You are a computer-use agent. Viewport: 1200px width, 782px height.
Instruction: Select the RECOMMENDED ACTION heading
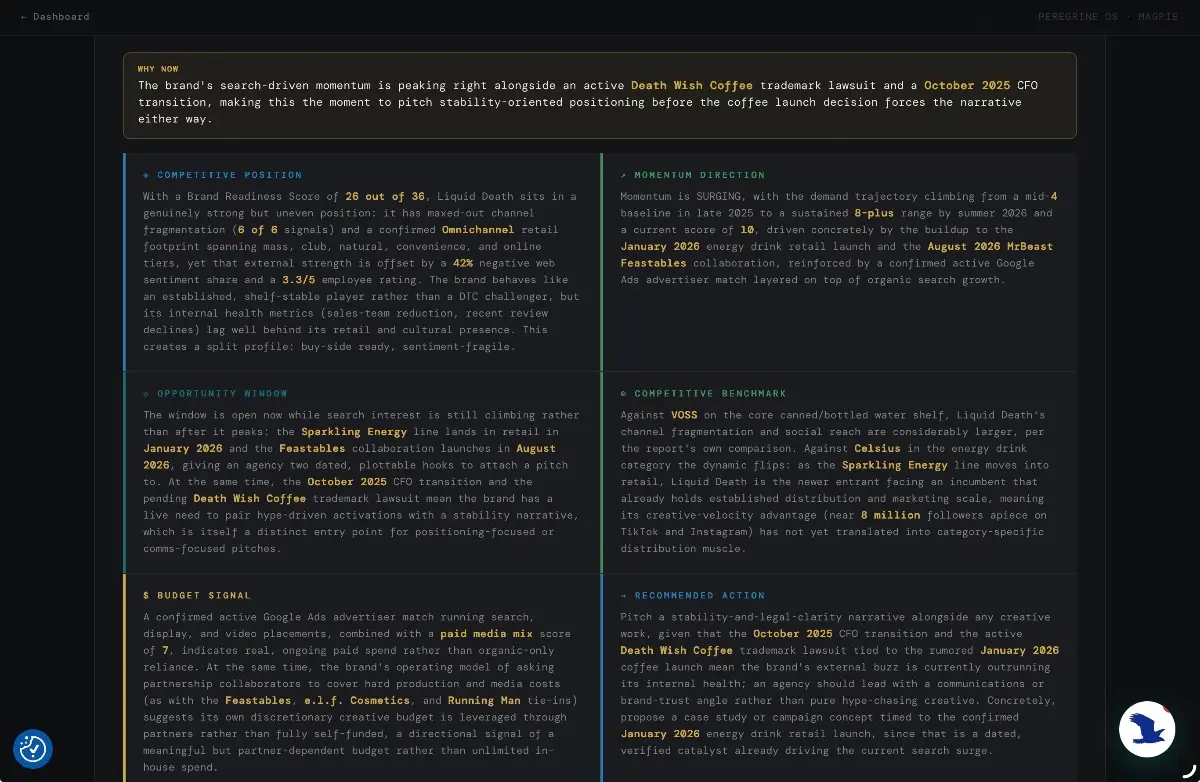point(700,596)
